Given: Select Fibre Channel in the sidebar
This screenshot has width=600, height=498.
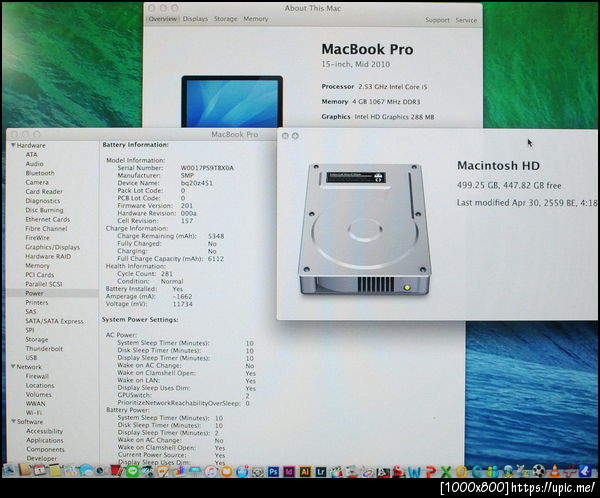Looking at the screenshot, I should (46, 229).
